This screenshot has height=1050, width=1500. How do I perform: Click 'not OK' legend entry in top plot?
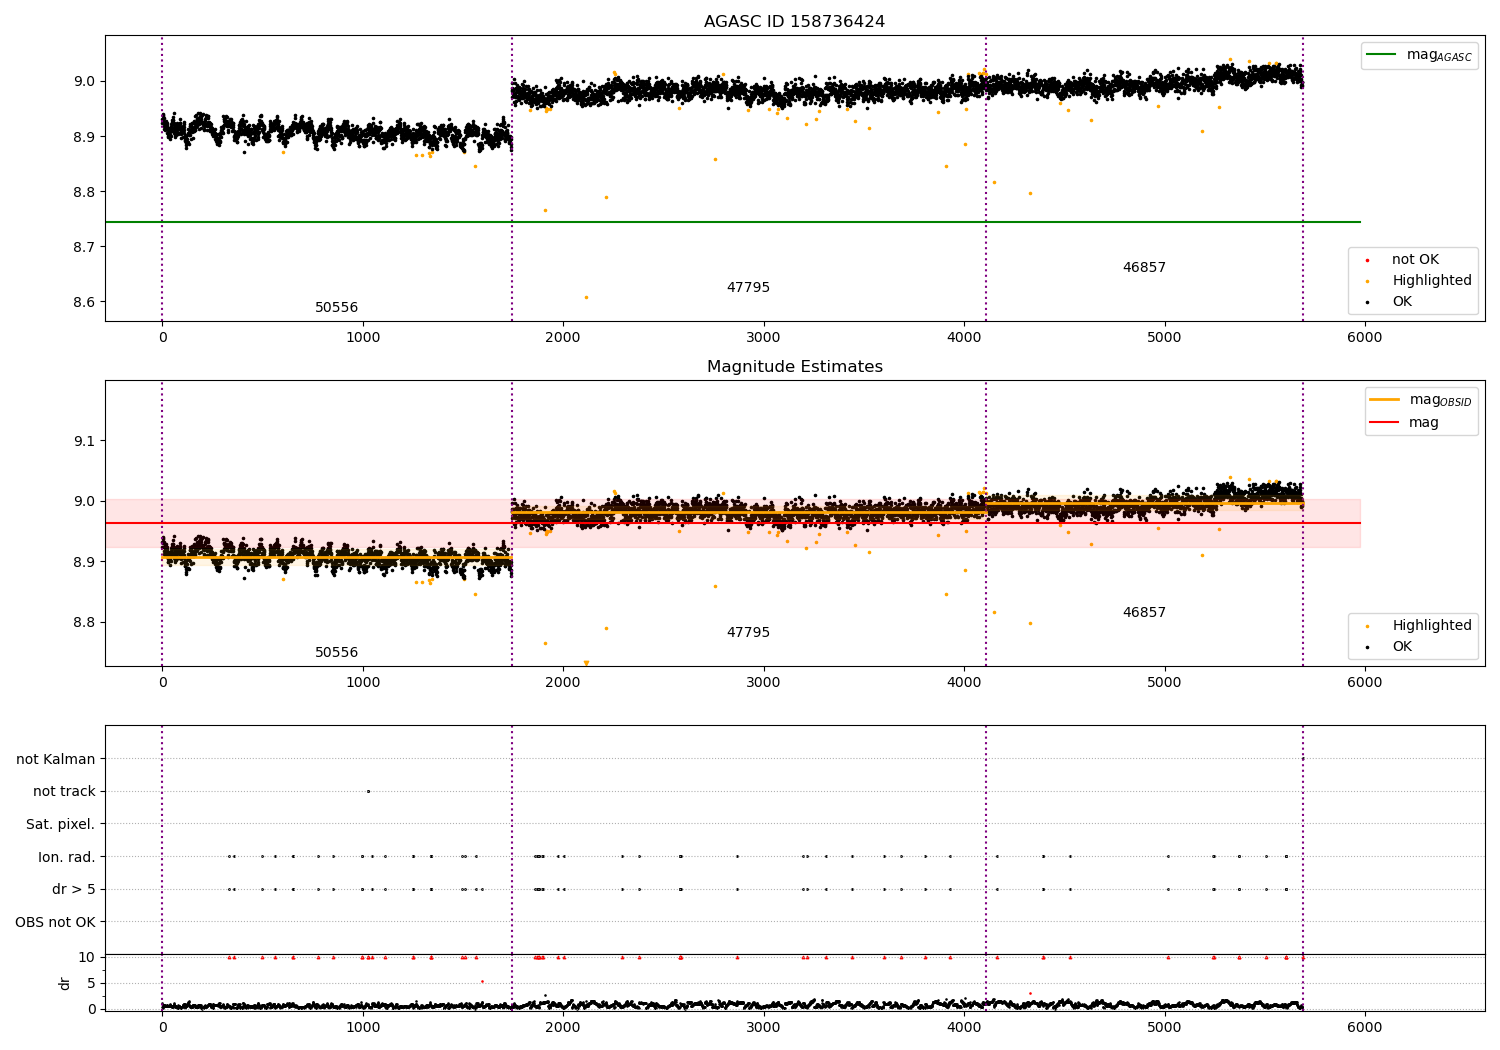[1414, 260]
